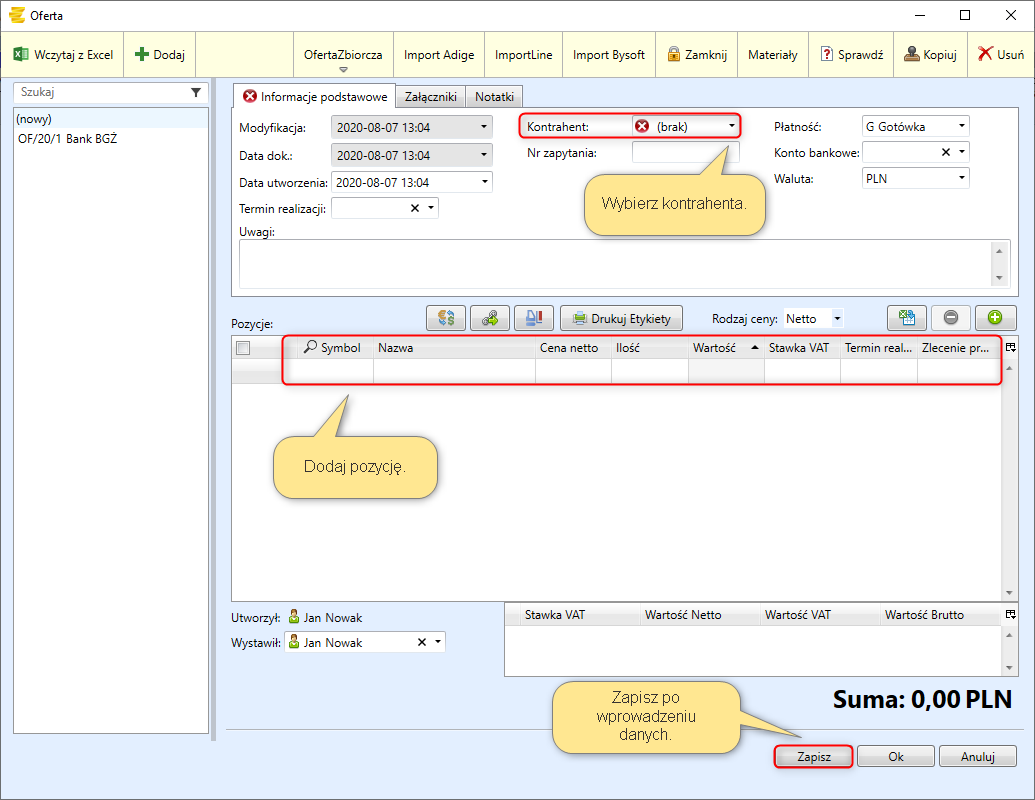Screen dimensions: 1035x800
Task: Select the OF/20/1 Bank BGŻ list entry
Action: tap(67, 138)
